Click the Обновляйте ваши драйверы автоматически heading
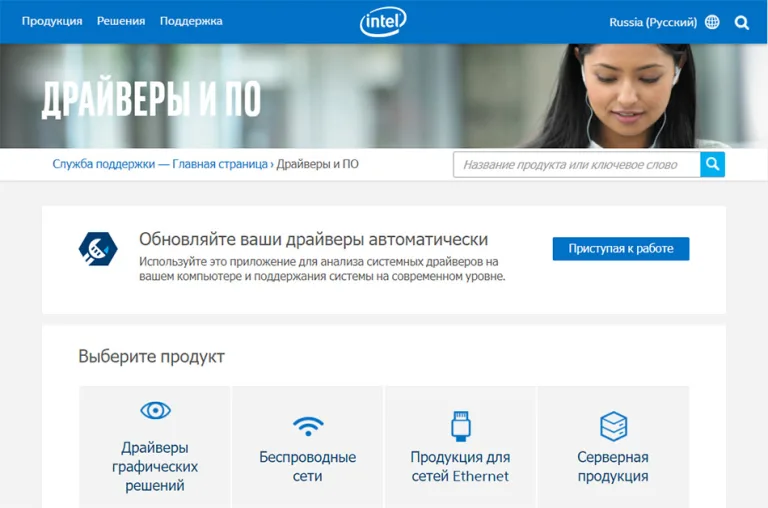Viewport: 768px width, 508px height. click(x=313, y=239)
